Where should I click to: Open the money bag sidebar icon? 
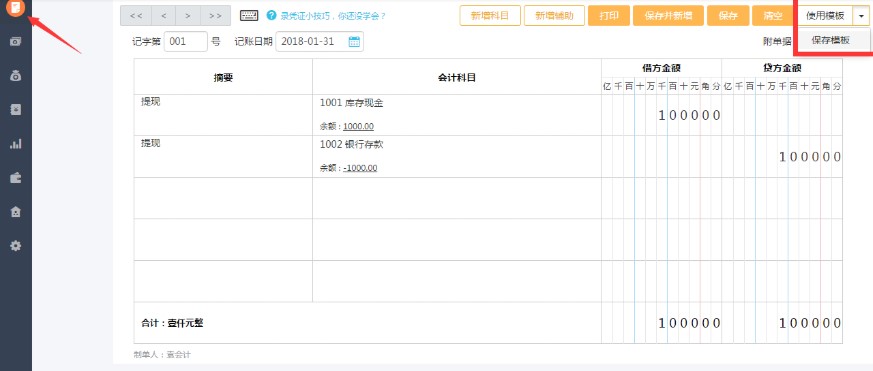pyautogui.click(x=16, y=75)
